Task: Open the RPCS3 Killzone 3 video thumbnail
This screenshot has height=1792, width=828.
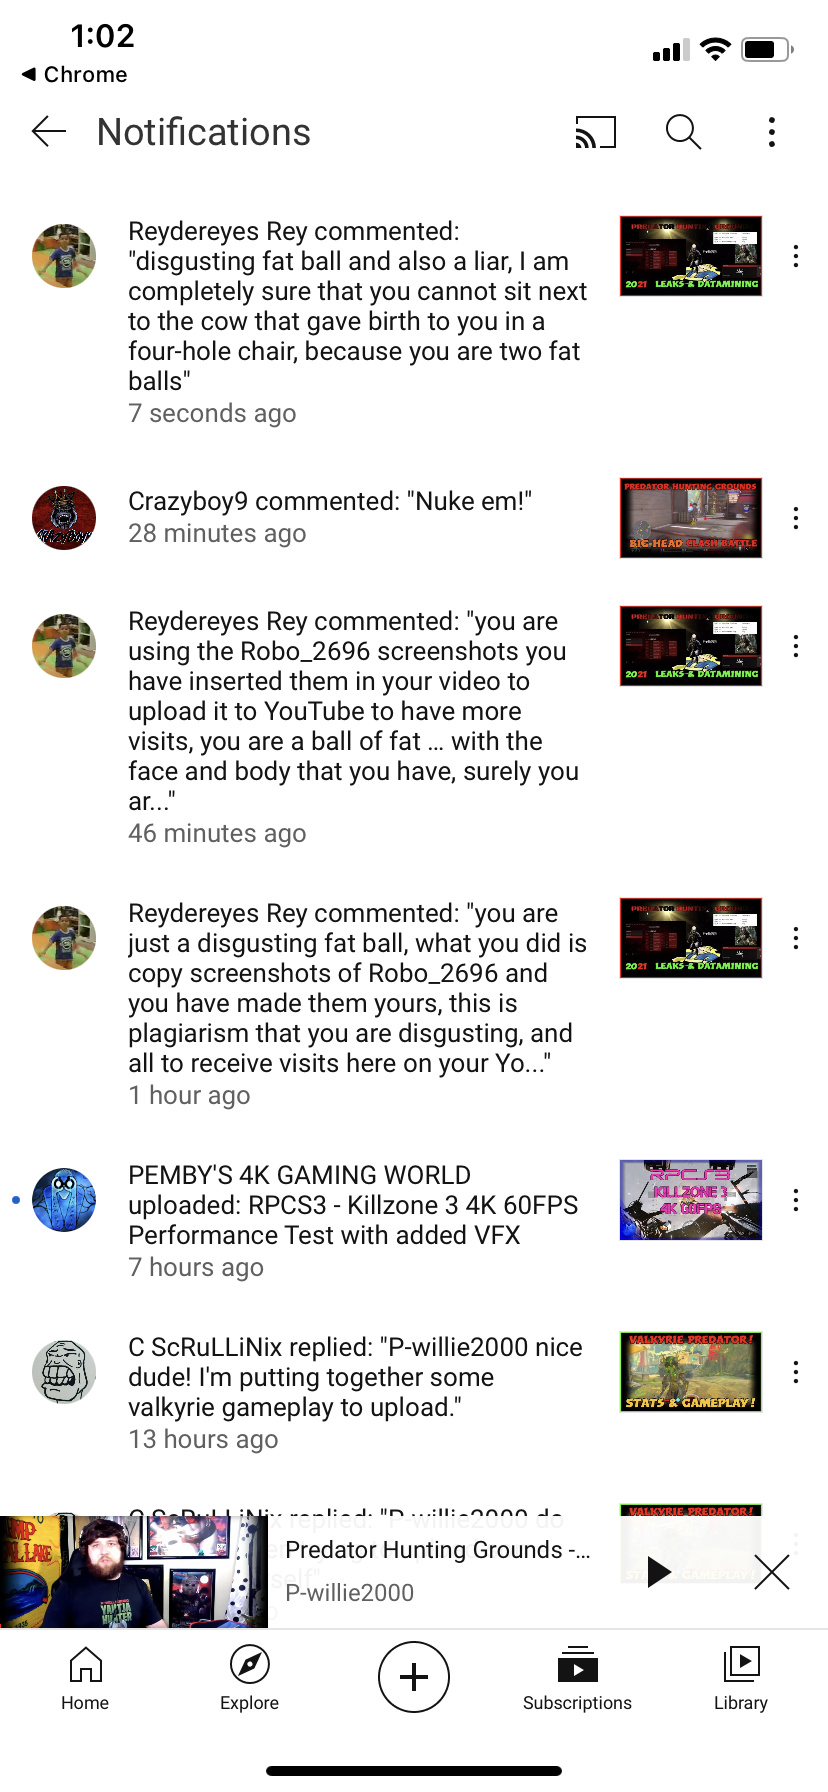Action: click(691, 1200)
